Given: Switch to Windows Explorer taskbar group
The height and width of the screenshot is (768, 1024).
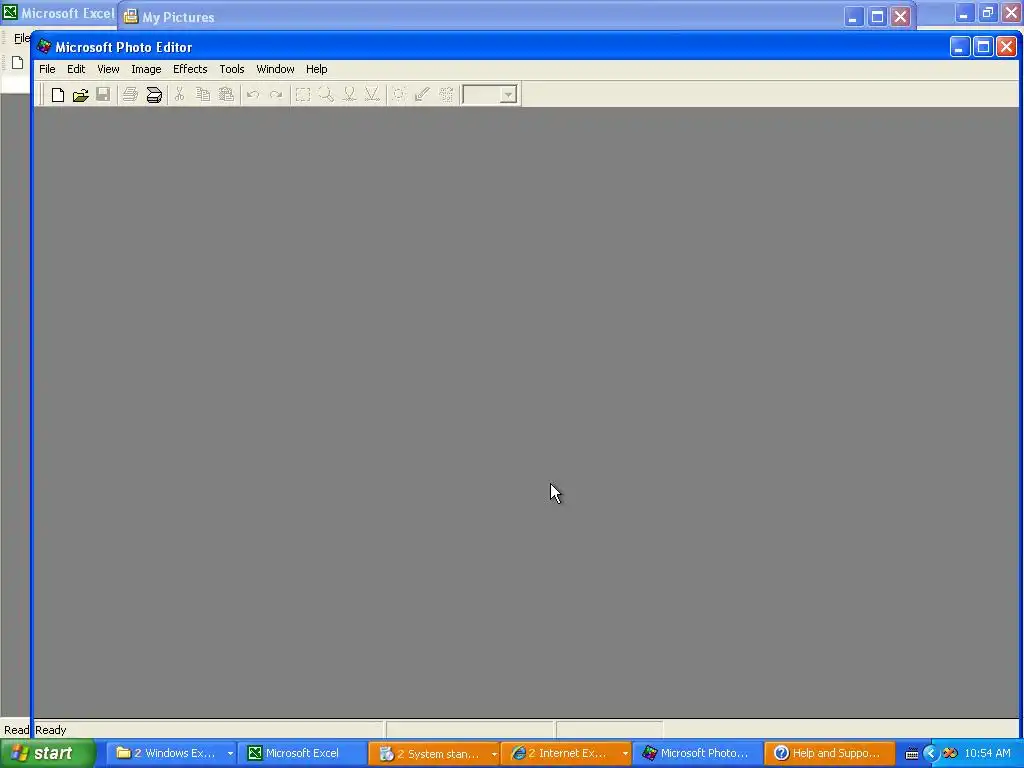Looking at the screenshot, I should pyautogui.click(x=170, y=754).
